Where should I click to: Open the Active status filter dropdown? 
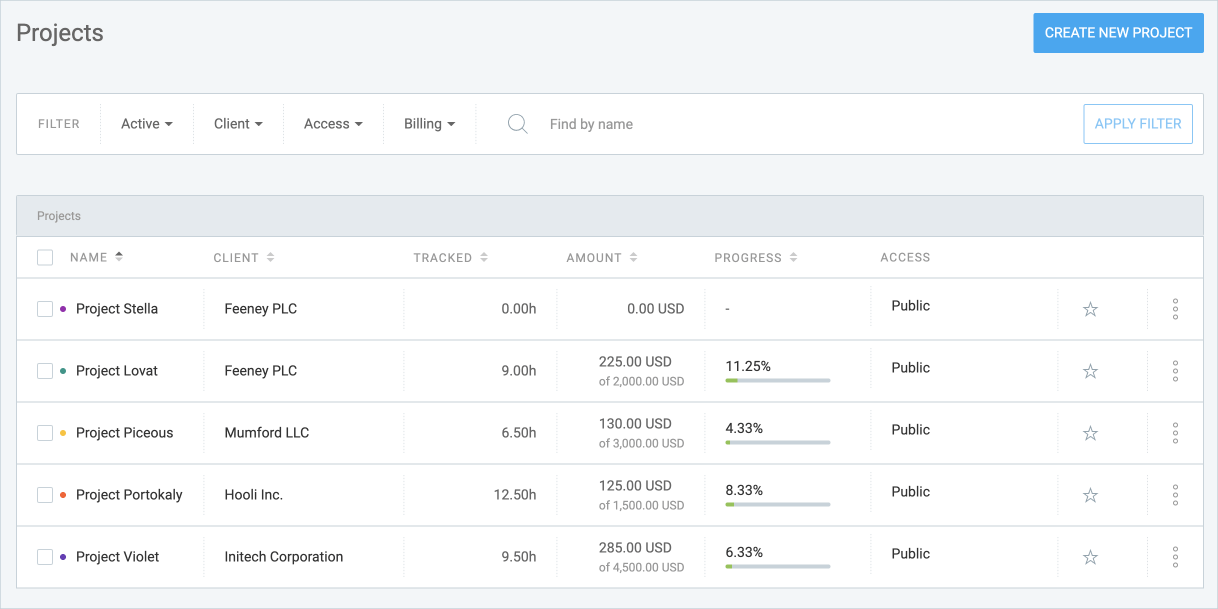pos(146,123)
